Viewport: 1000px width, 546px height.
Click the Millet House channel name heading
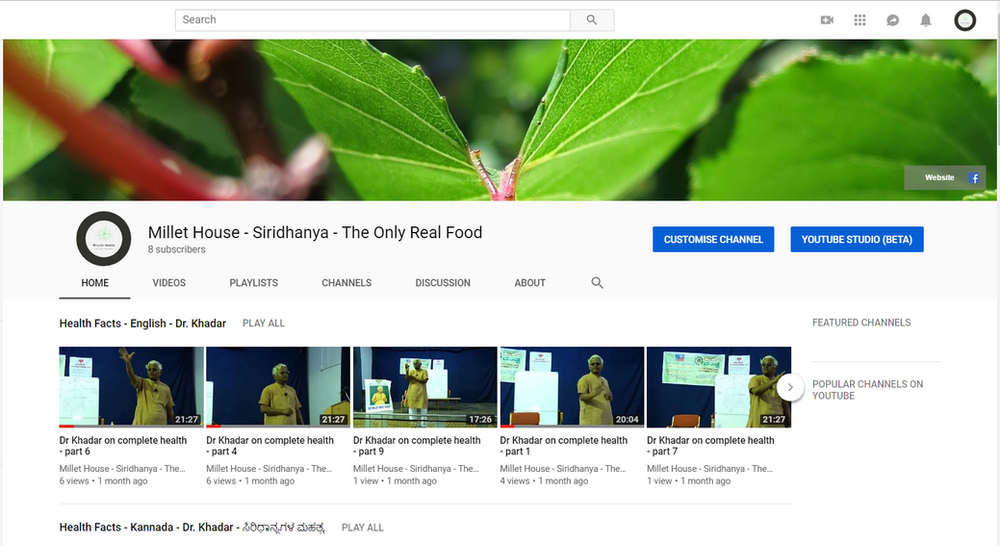tap(315, 233)
